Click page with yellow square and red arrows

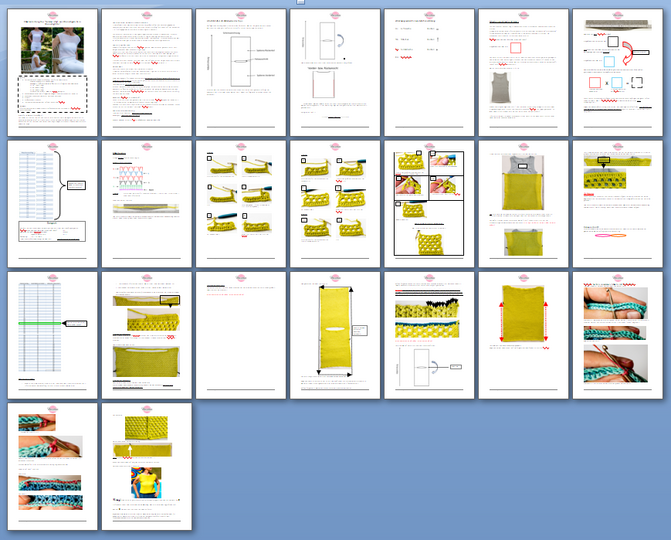tap(522, 333)
